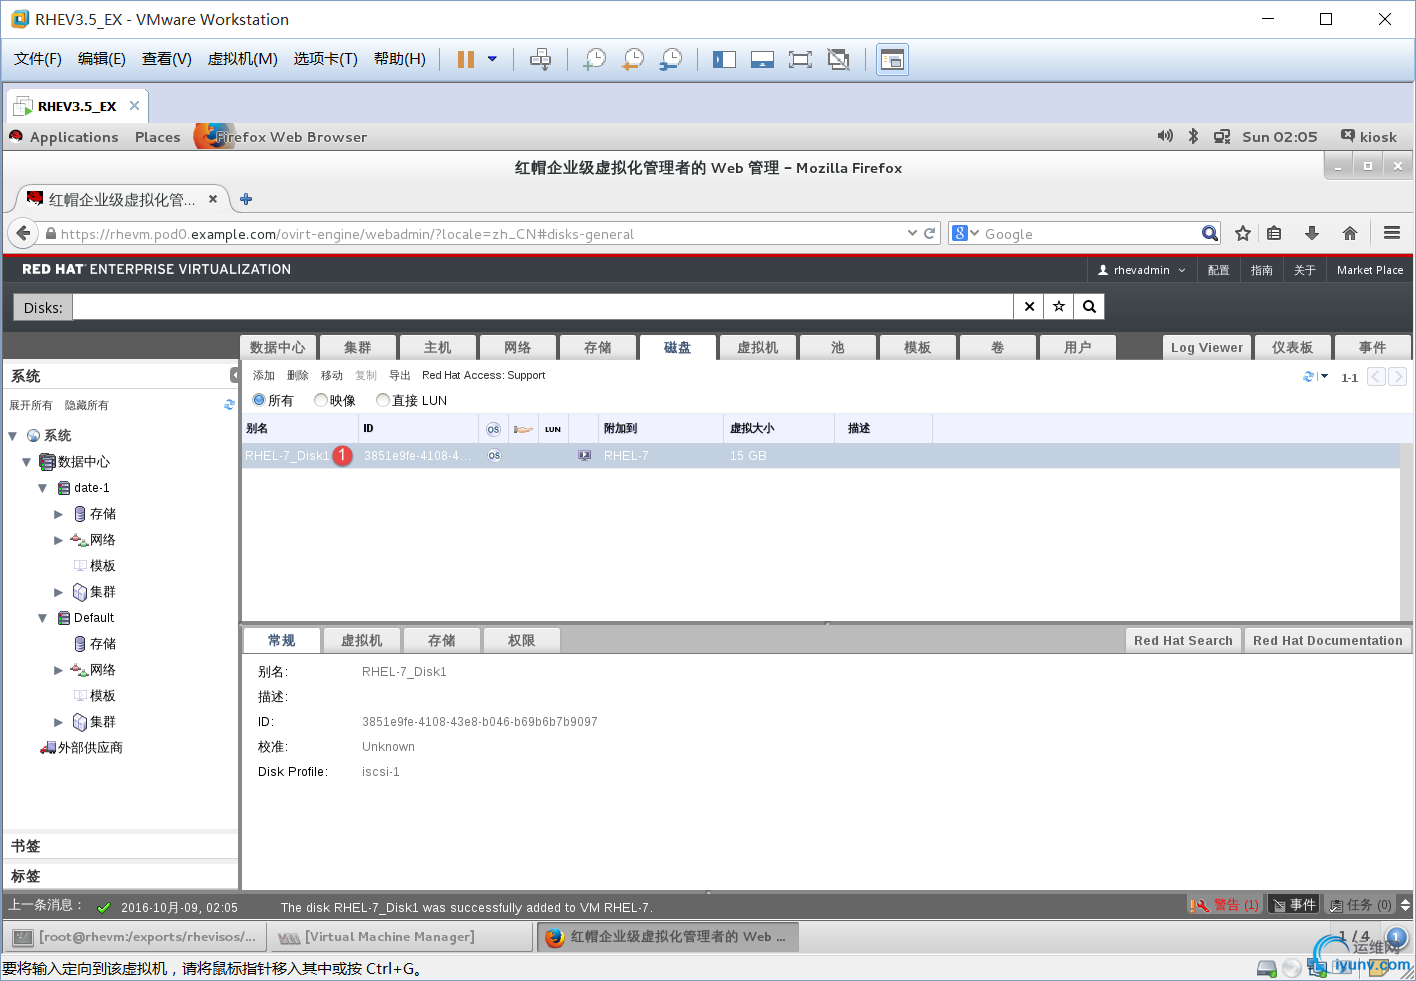Collapse the Default data center node
Viewport: 1416px width, 981px height.
[43, 618]
